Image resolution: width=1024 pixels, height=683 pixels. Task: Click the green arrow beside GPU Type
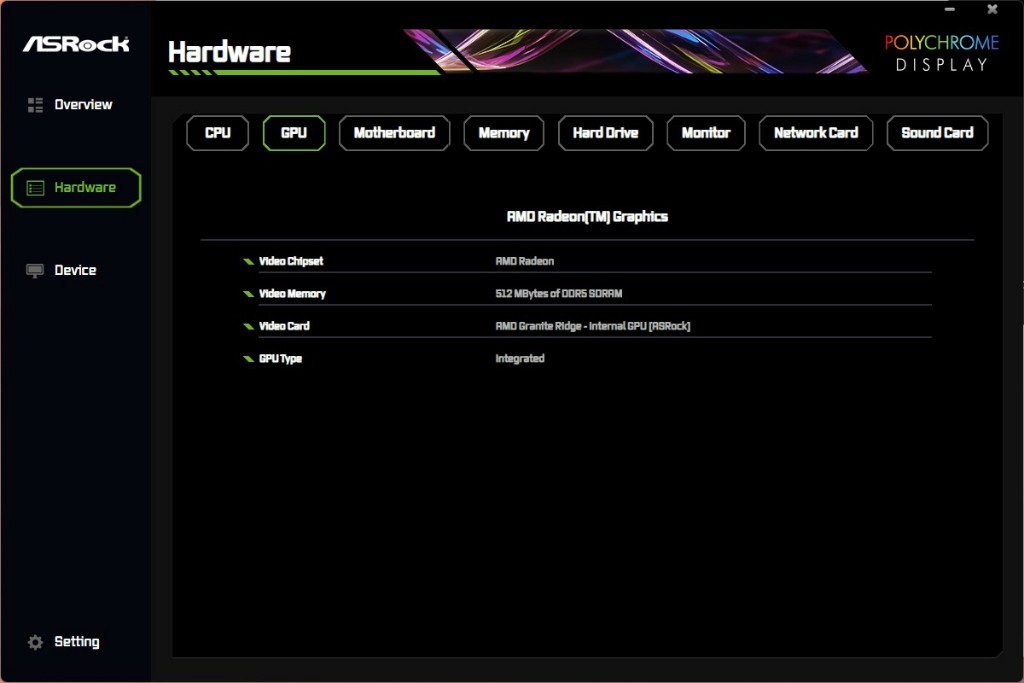coord(248,359)
